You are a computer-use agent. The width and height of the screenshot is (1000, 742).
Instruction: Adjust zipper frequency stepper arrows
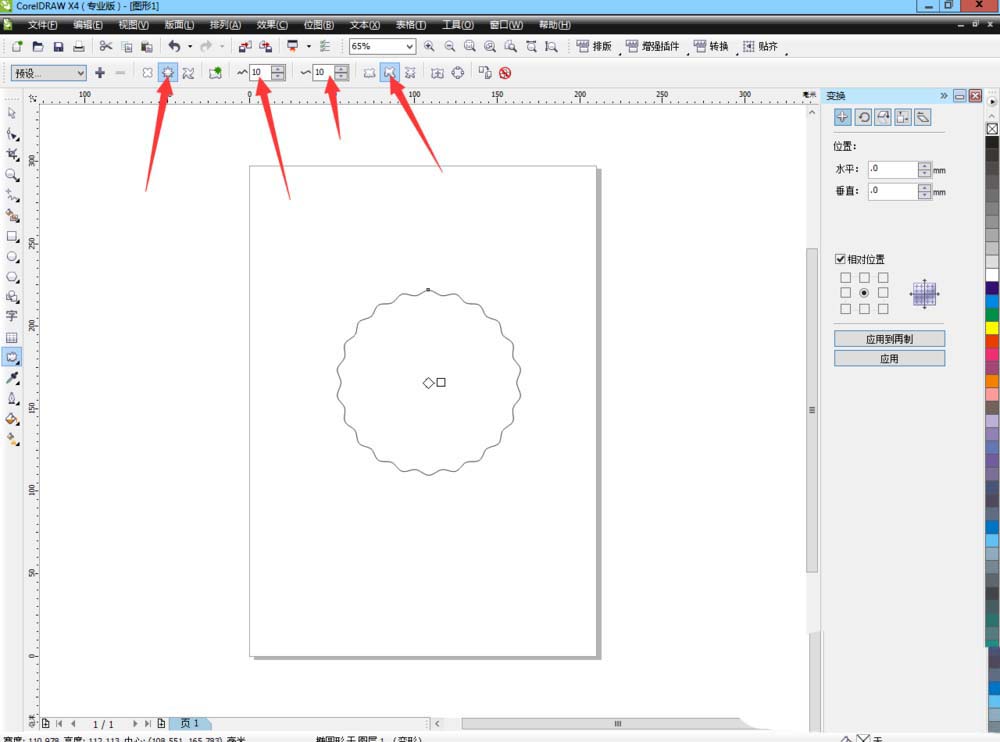[x=341, y=73]
